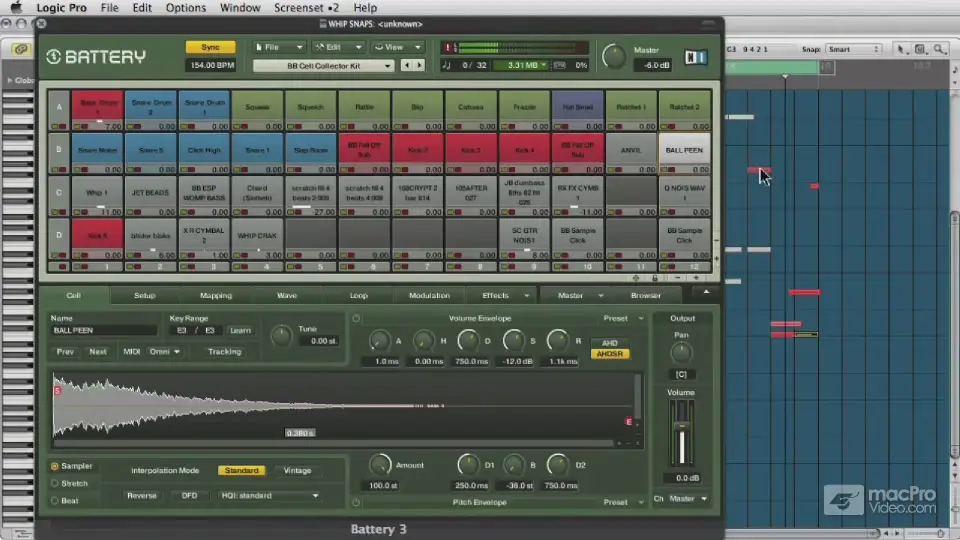
Task: Open the Ch Master output dropdown
Action: click(x=688, y=499)
